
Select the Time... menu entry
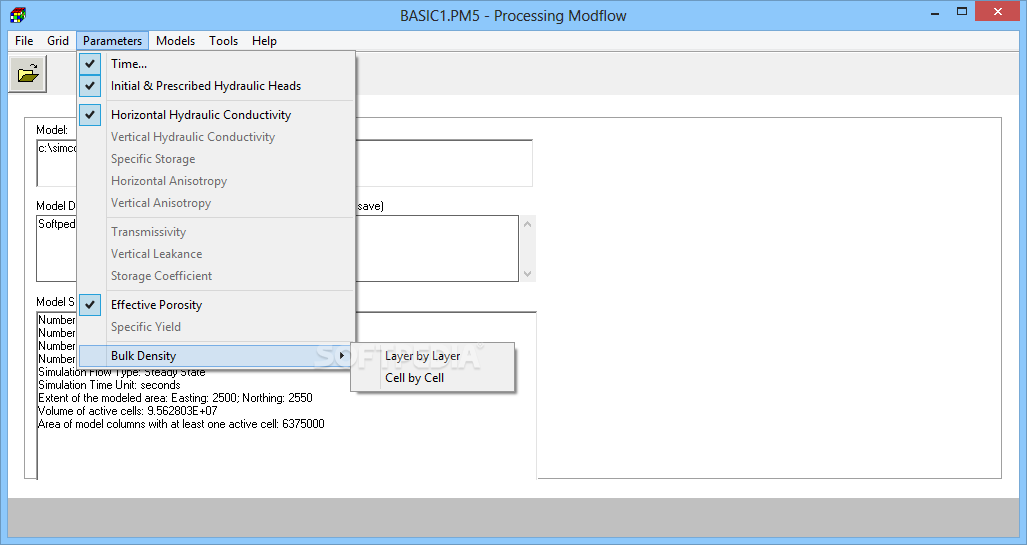click(217, 64)
